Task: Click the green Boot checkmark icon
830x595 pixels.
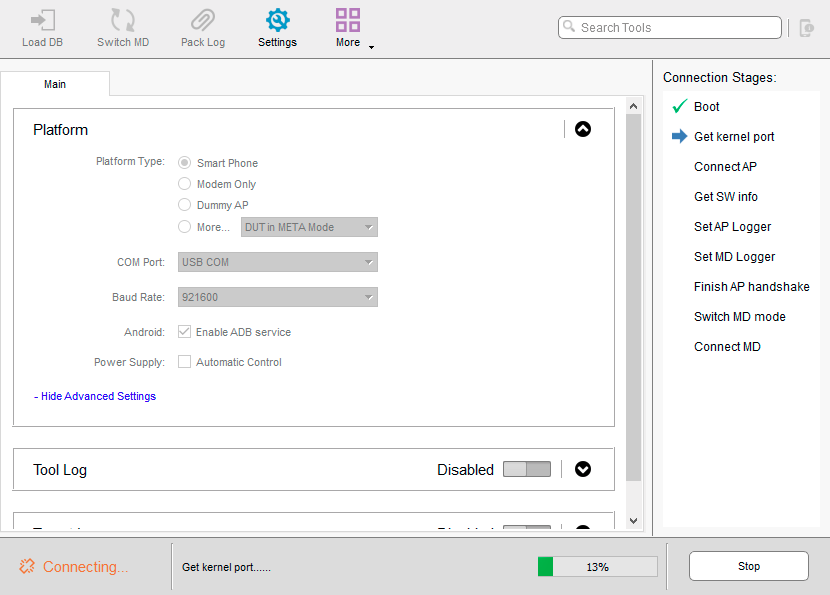Action: tap(680, 107)
